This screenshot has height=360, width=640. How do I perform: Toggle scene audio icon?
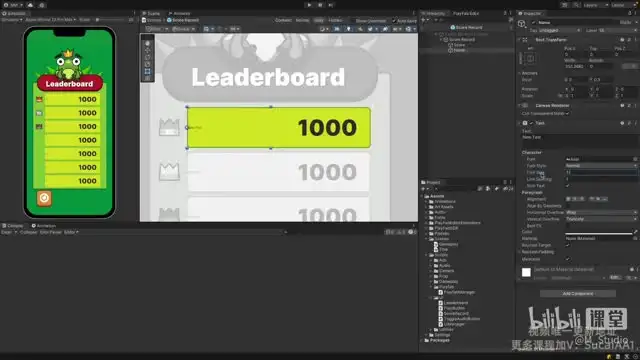coord(360,29)
